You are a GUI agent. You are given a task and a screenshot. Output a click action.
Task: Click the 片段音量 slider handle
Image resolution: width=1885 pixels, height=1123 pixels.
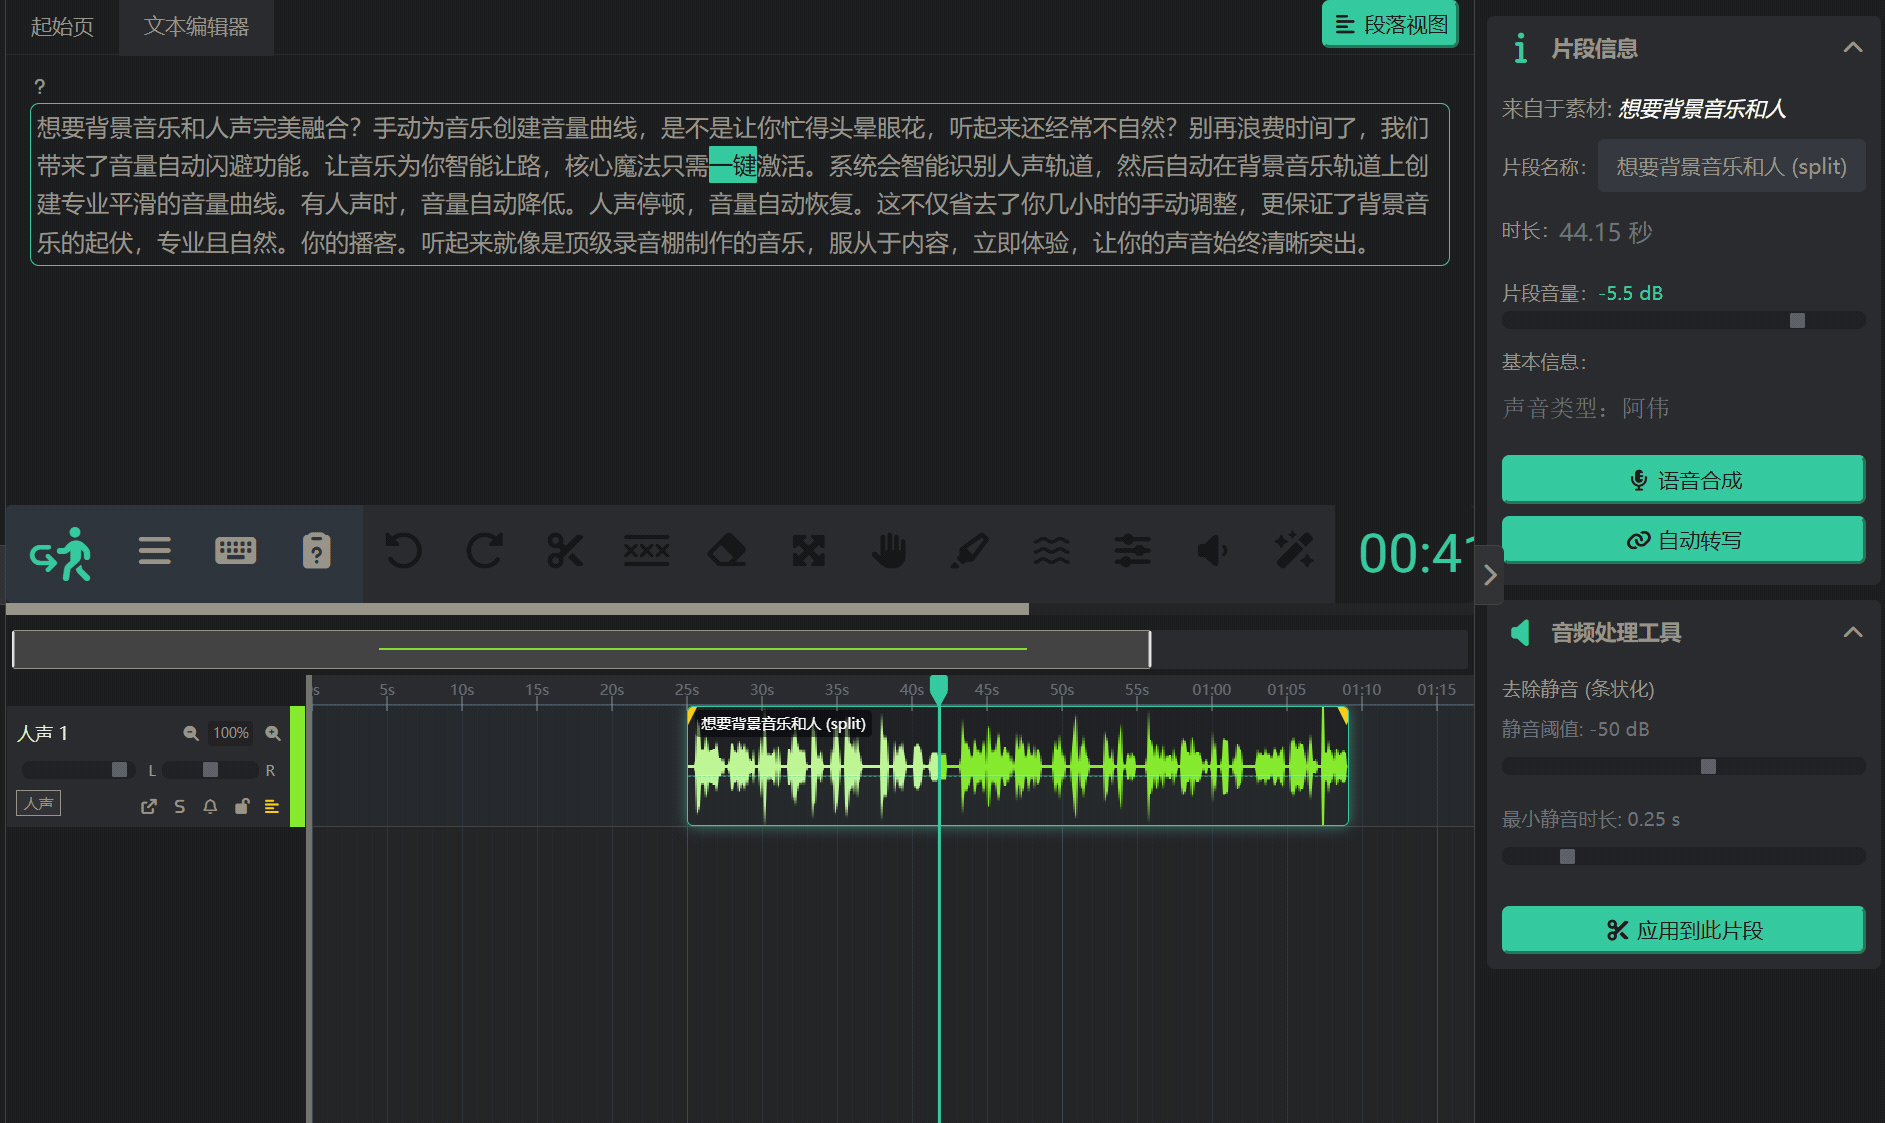(1797, 321)
